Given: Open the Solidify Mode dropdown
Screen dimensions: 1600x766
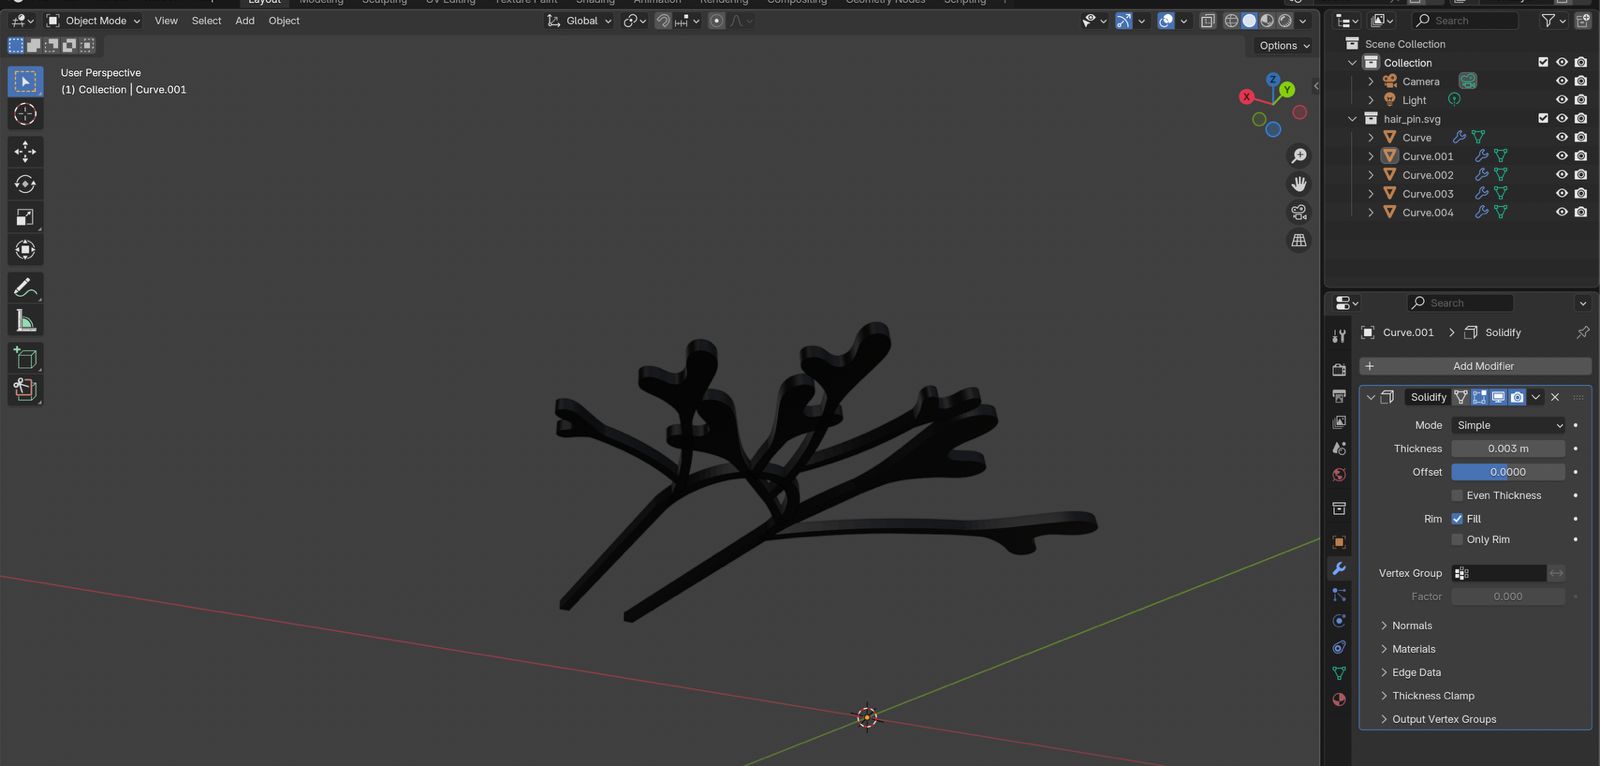Looking at the screenshot, I should tap(1508, 425).
